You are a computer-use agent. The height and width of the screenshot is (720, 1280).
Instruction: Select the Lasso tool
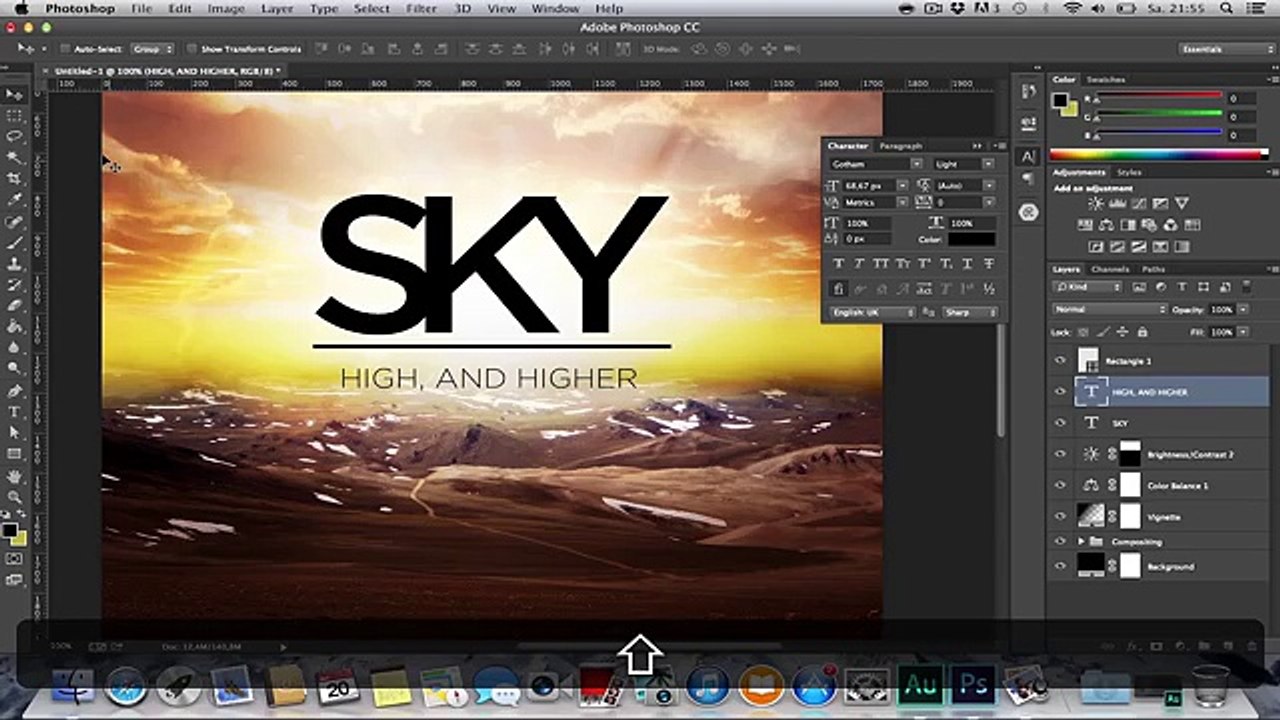[x=14, y=136]
